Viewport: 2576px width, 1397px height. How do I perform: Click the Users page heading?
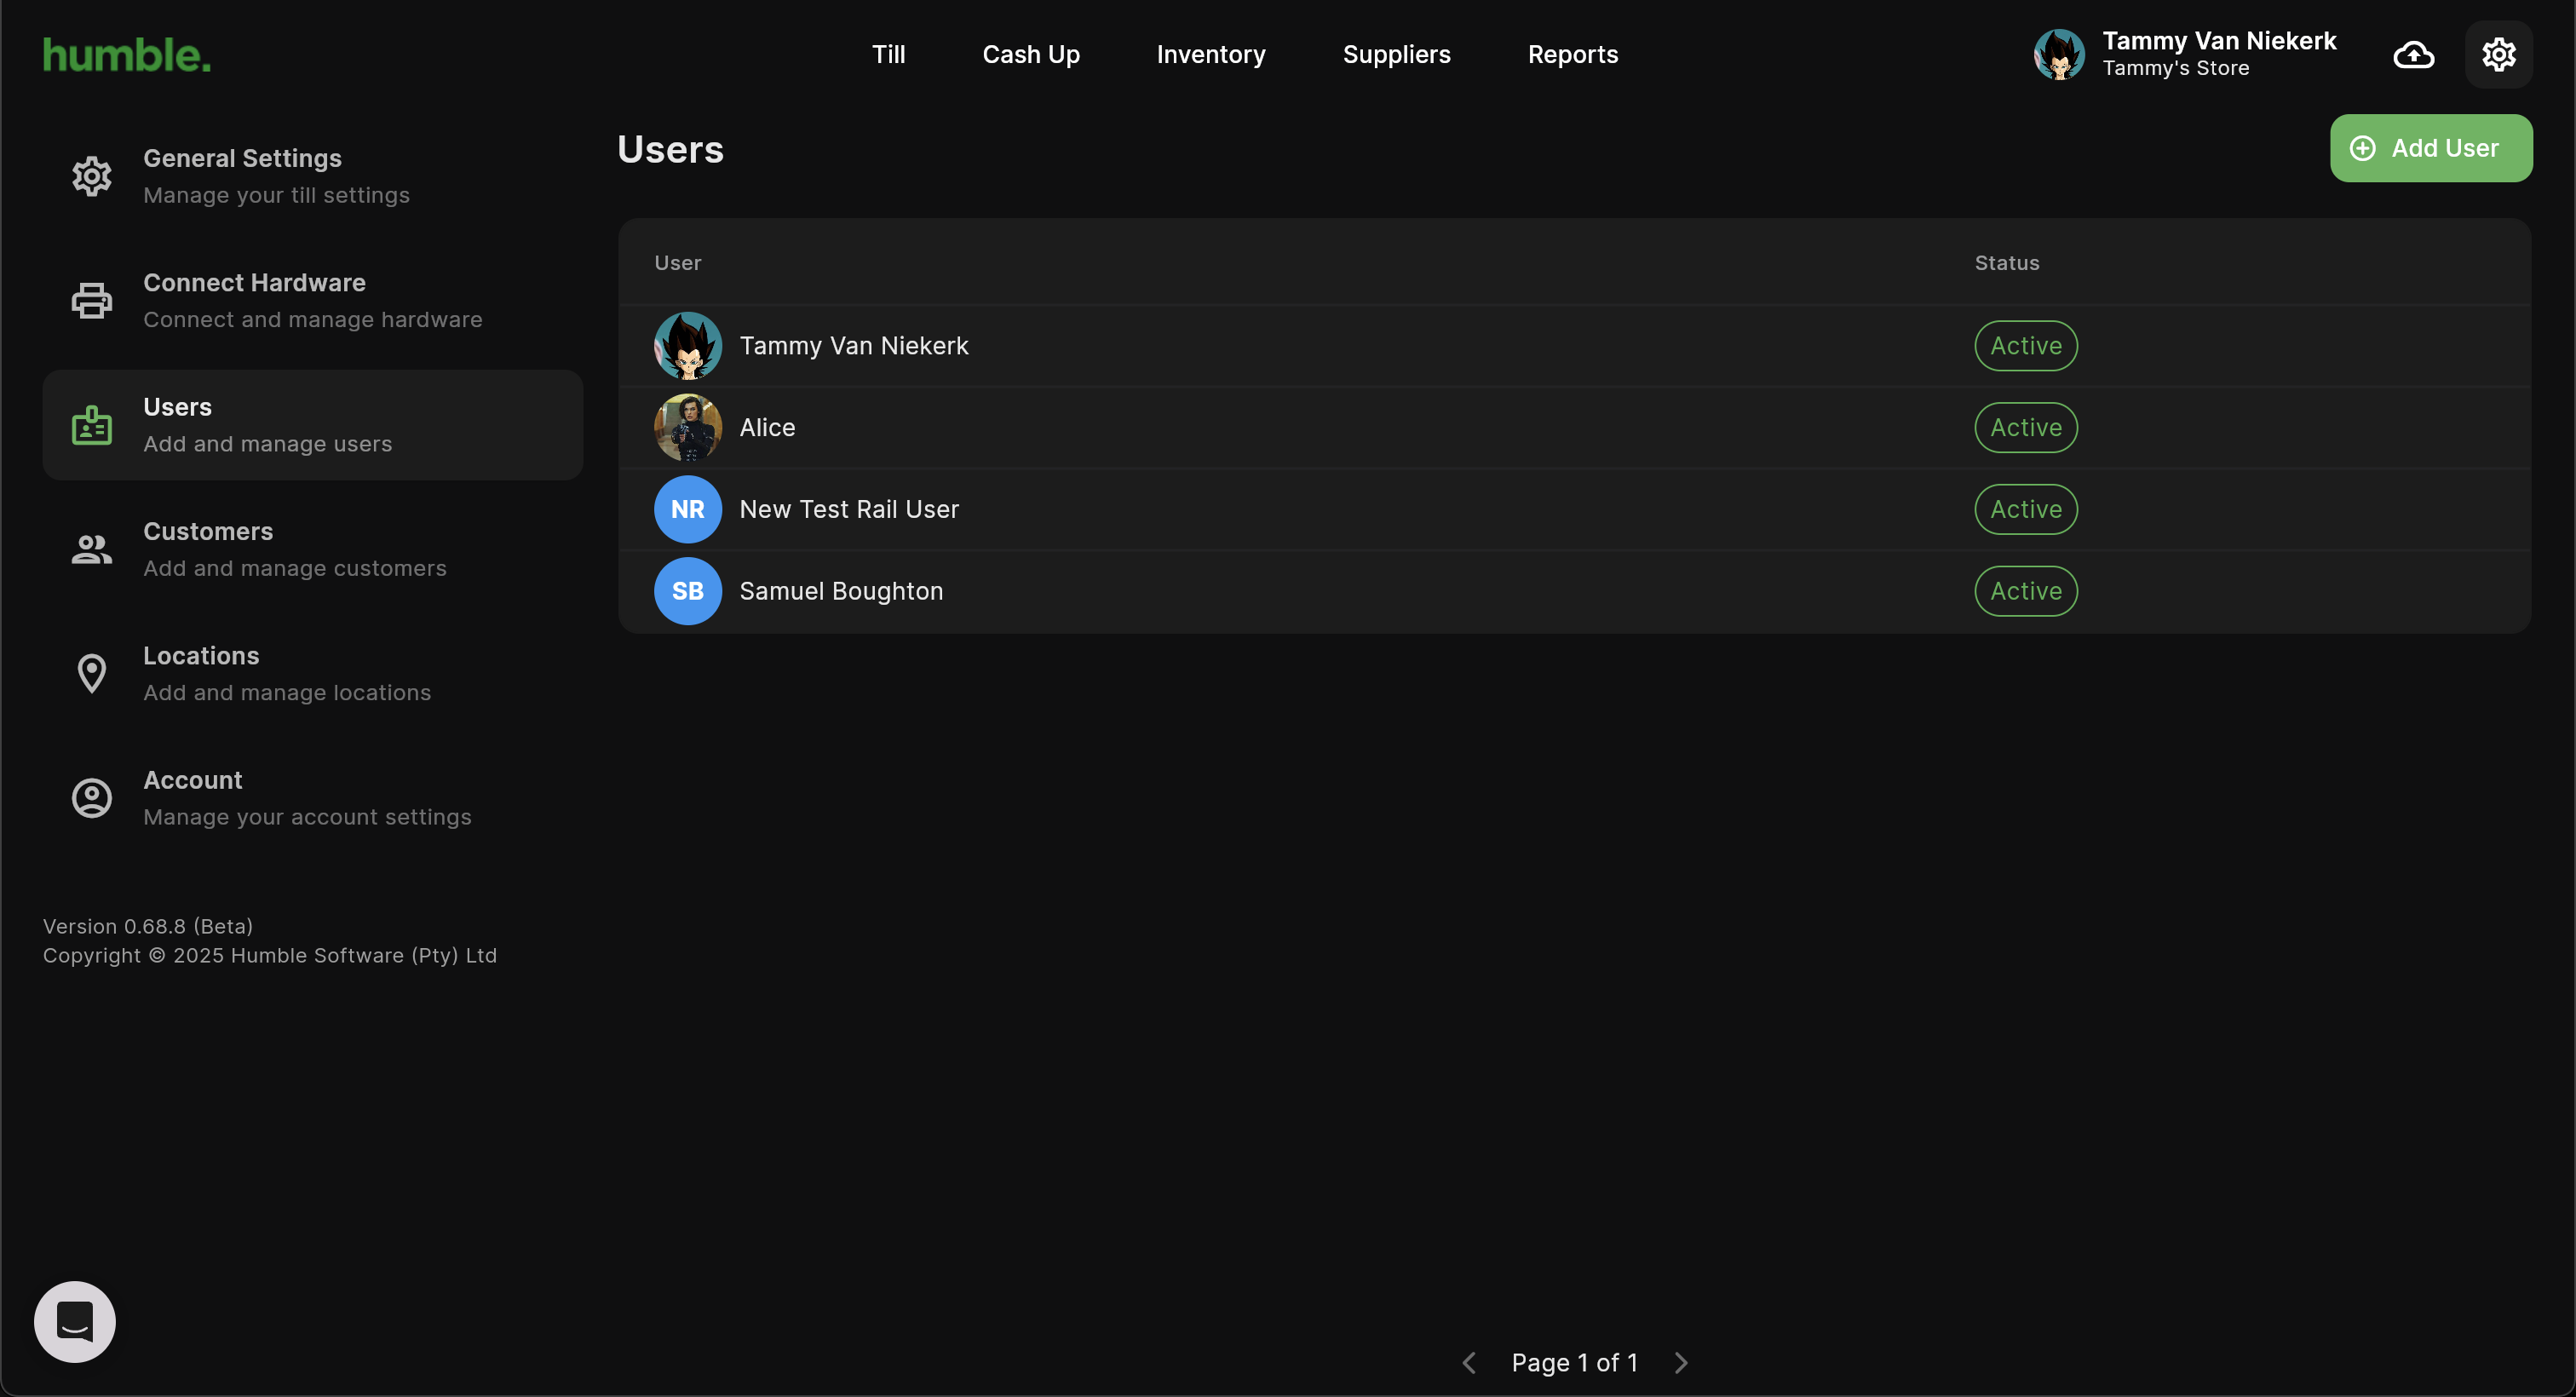(670, 149)
